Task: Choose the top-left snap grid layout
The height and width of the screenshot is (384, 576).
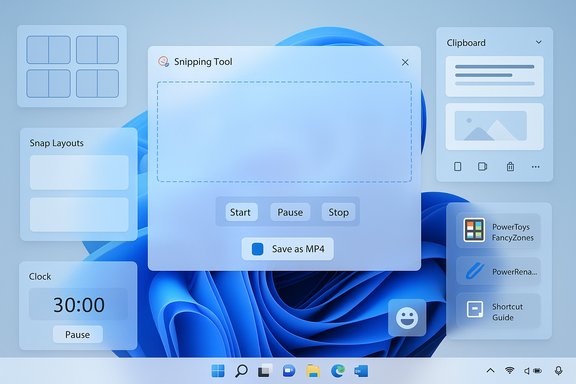Action: tap(48, 50)
